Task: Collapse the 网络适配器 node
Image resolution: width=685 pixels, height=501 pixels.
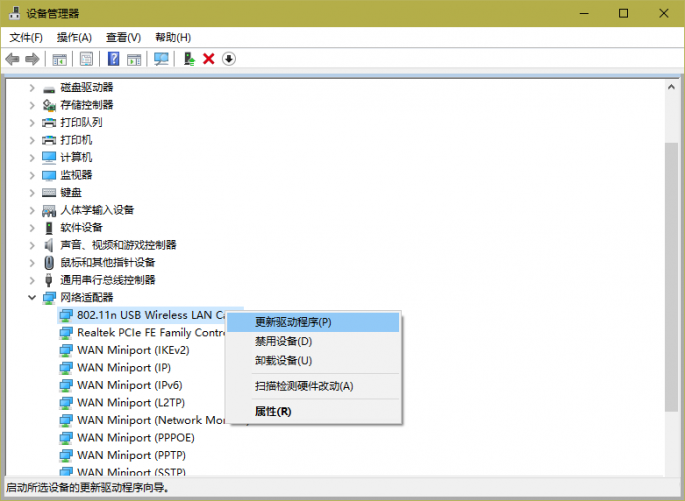Action: click(32, 297)
